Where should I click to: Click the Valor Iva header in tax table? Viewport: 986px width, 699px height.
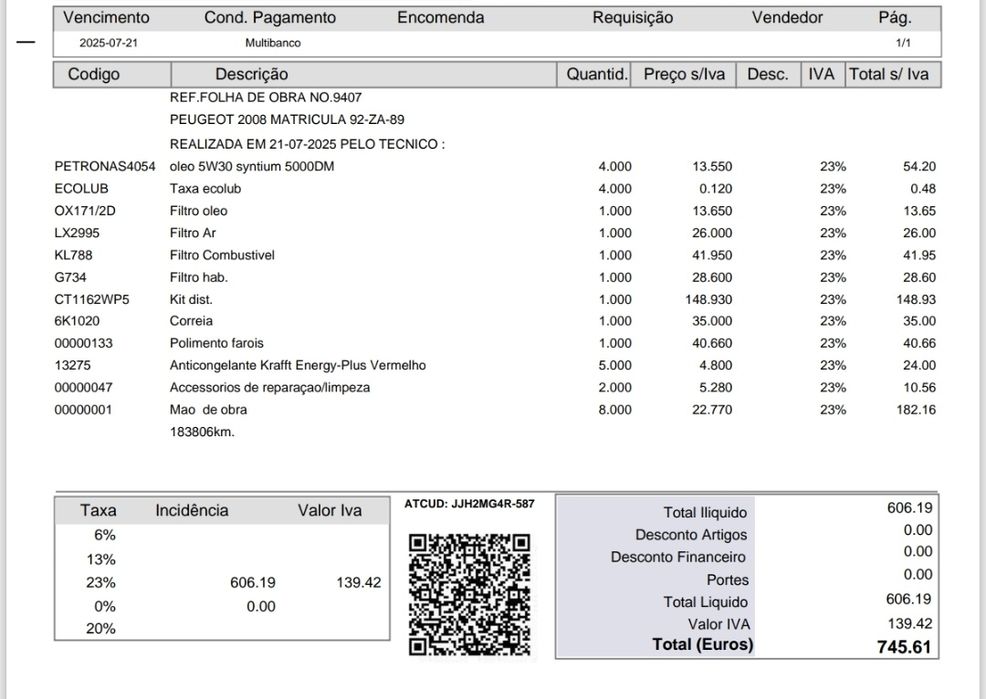330,510
